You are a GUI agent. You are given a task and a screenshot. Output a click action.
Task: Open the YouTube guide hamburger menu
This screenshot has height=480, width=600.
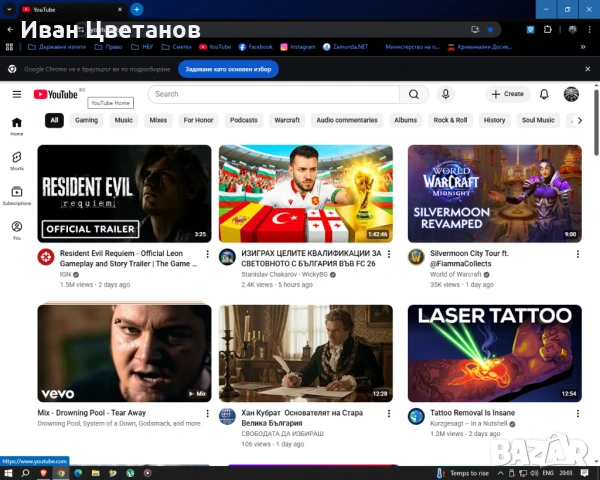coord(17,94)
